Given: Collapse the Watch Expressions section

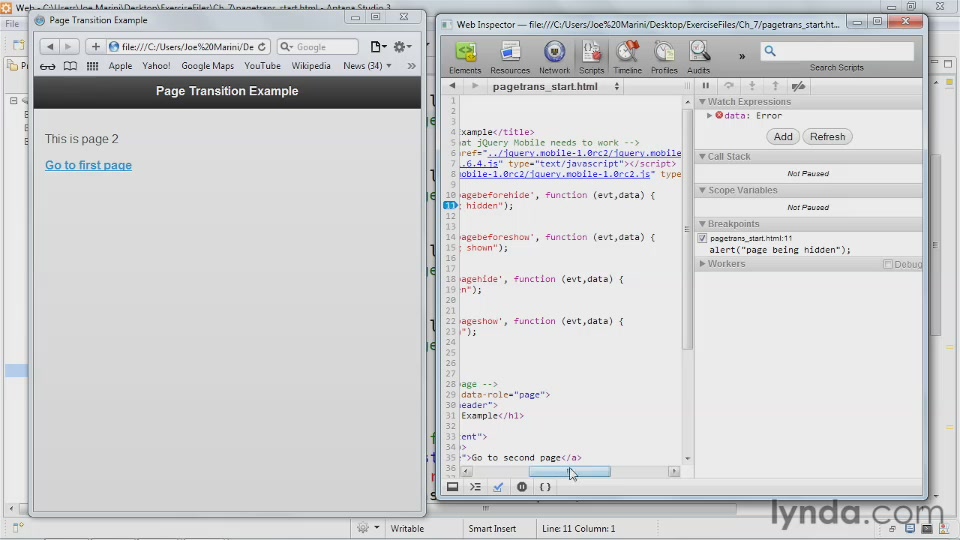Looking at the screenshot, I should (x=702, y=102).
